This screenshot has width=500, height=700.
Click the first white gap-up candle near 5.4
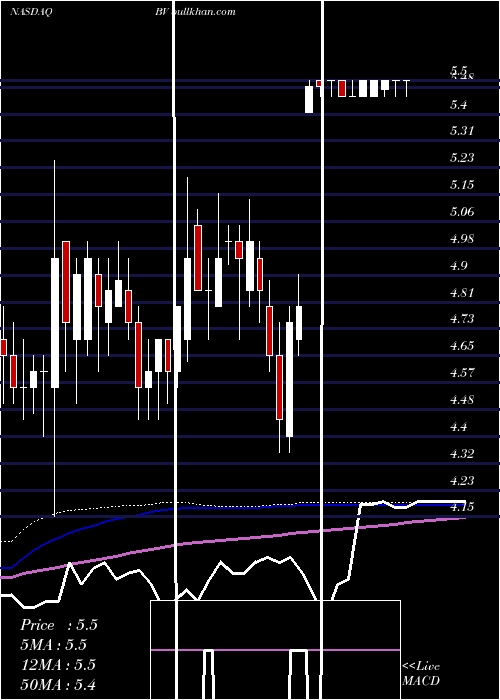pyautogui.click(x=309, y=99)
